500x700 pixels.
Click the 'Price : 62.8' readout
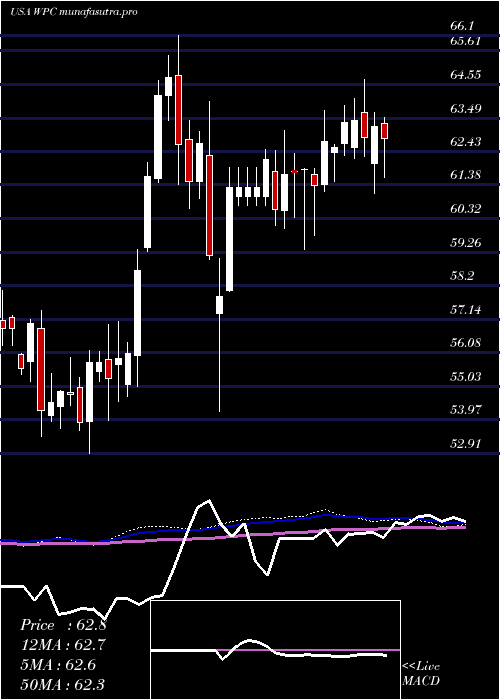[x=63, y=625]
